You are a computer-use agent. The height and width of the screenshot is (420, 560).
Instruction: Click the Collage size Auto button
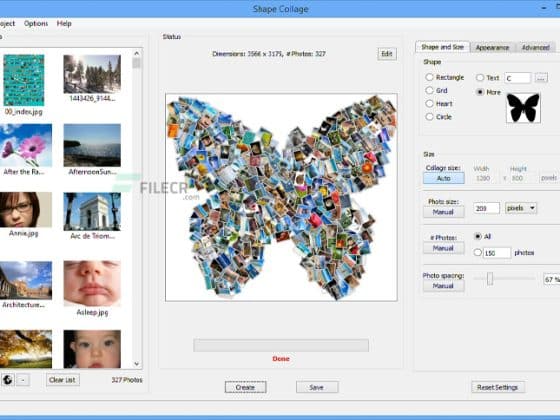click(x=444, y=178)
